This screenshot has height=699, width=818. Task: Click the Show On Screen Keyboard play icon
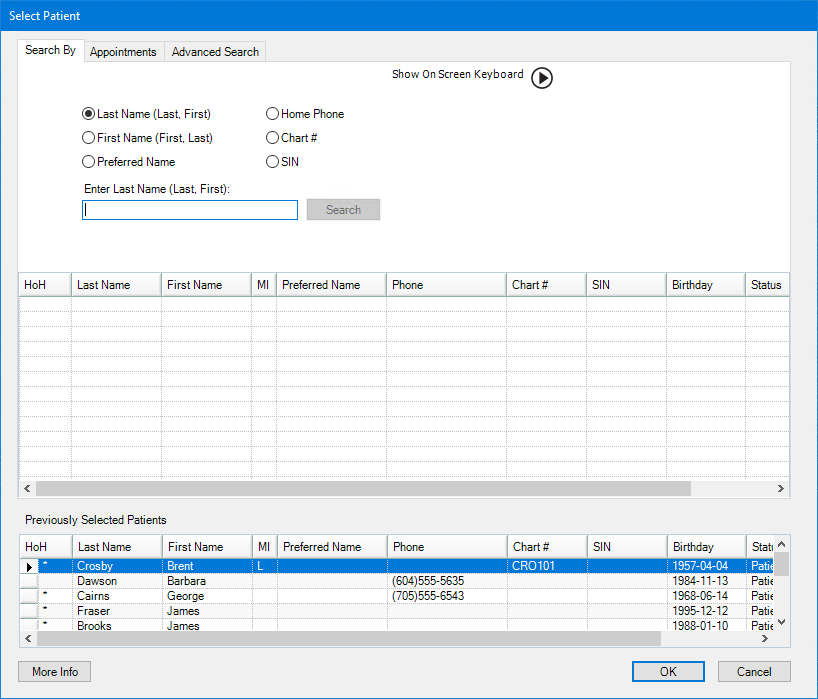[x=541, y=78]
